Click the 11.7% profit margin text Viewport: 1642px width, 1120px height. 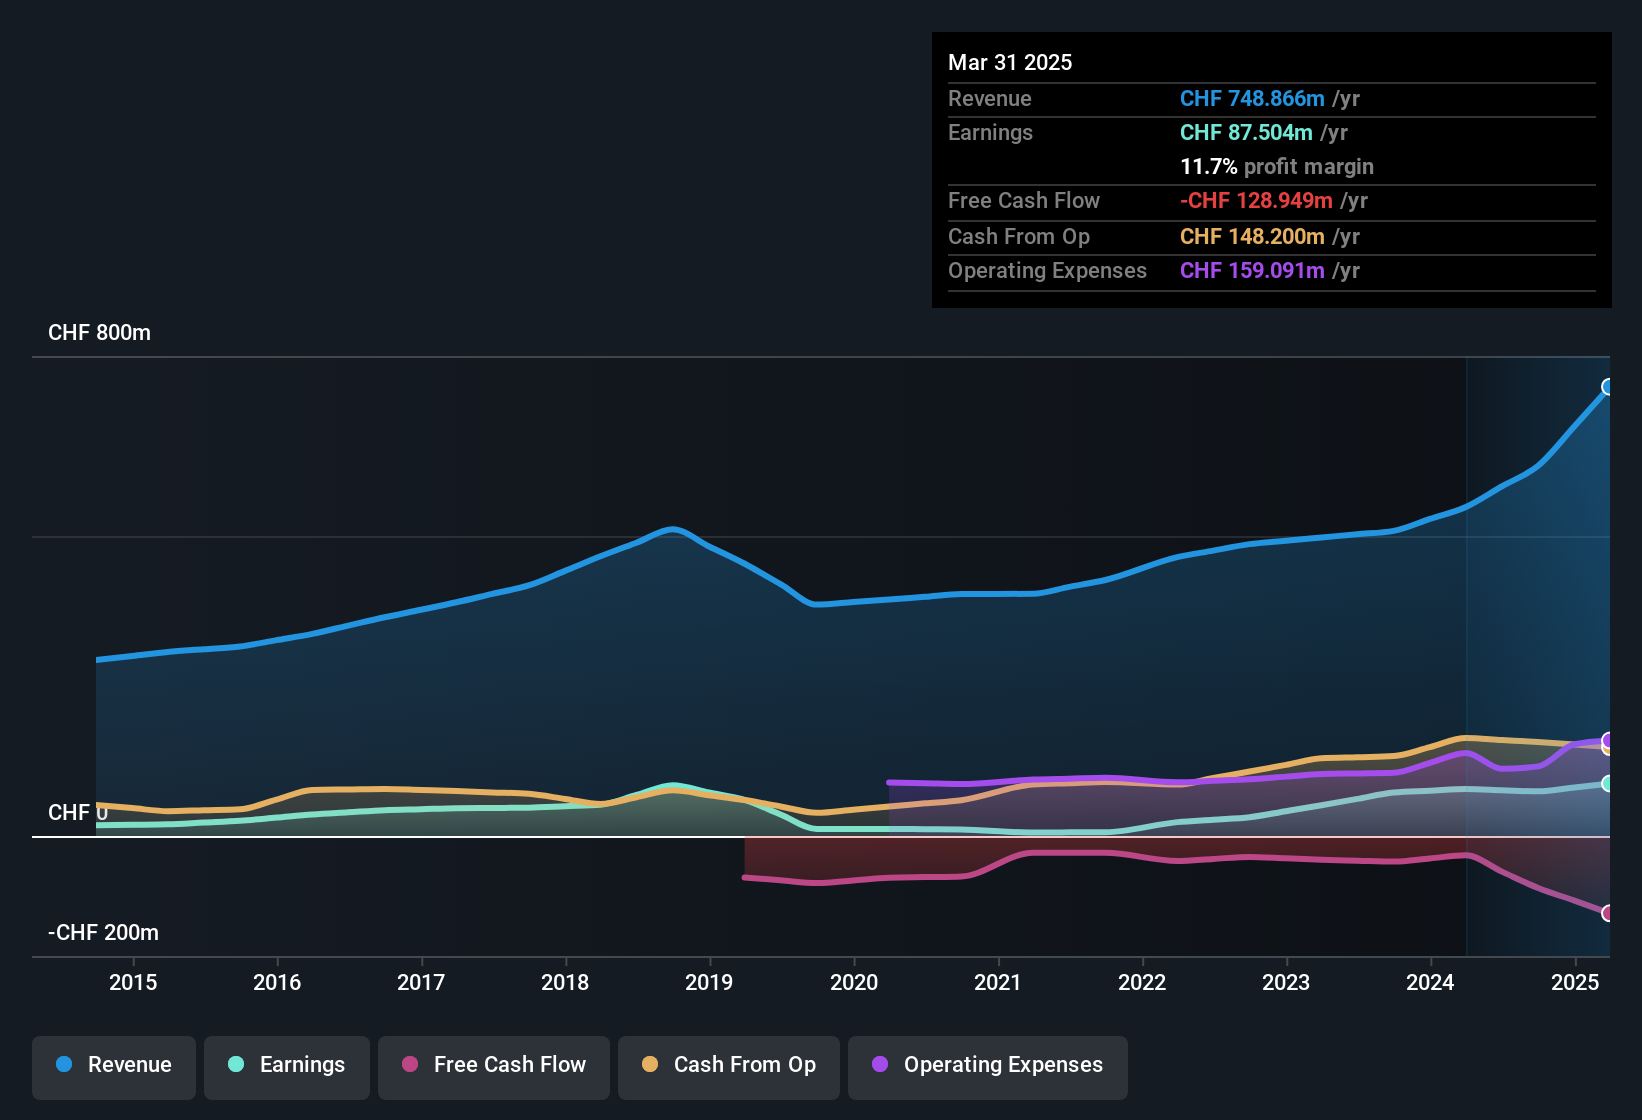tap(1277, 167)
